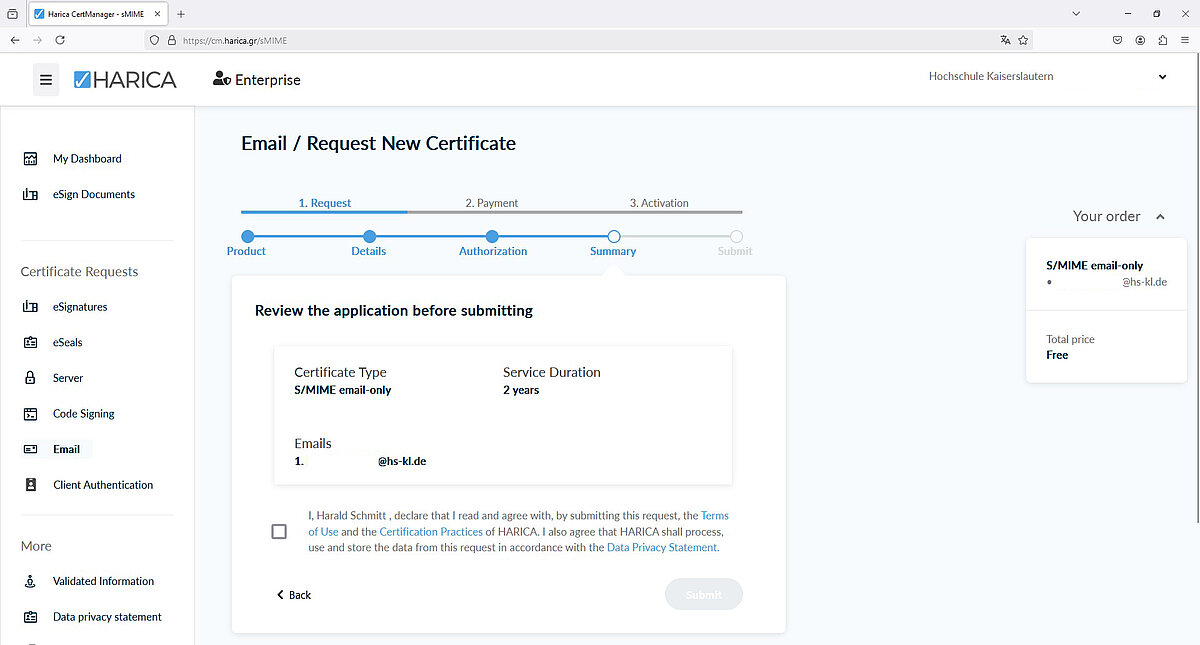Screen dimensions: 1200x645
Task: Select the eSeals sidebar icon
Action: coord(30,343)
